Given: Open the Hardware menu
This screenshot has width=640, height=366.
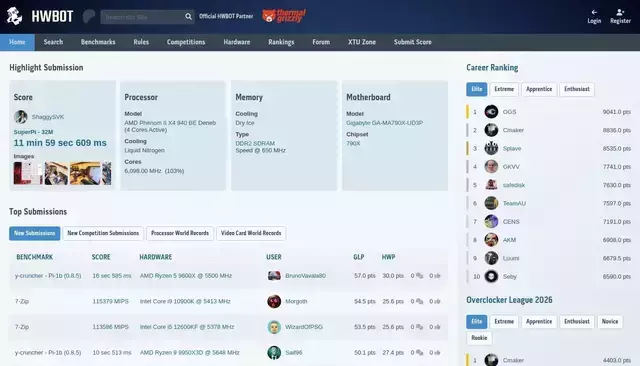Looking at the screenshot, I should point(237,42).
